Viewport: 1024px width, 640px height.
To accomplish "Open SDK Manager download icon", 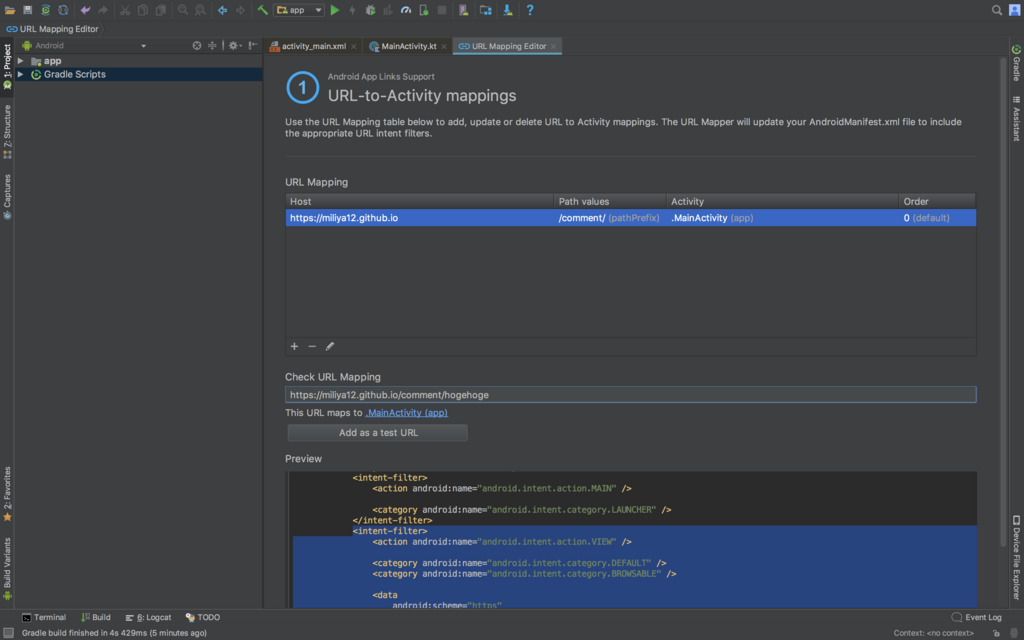I will 507,10.
